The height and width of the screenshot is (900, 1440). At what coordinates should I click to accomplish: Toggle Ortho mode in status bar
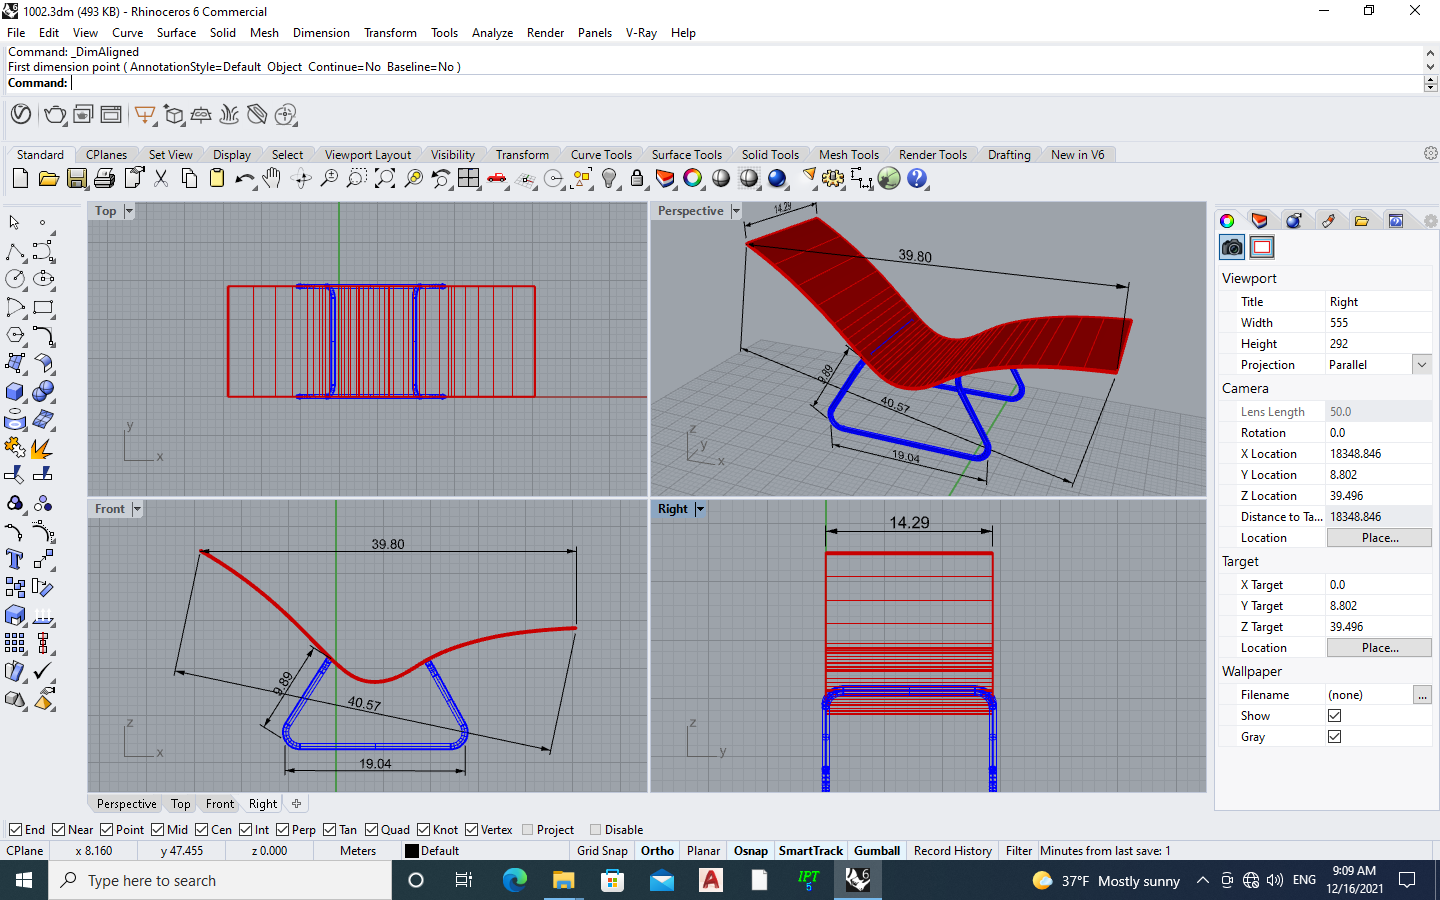click(x=657, y=851)
